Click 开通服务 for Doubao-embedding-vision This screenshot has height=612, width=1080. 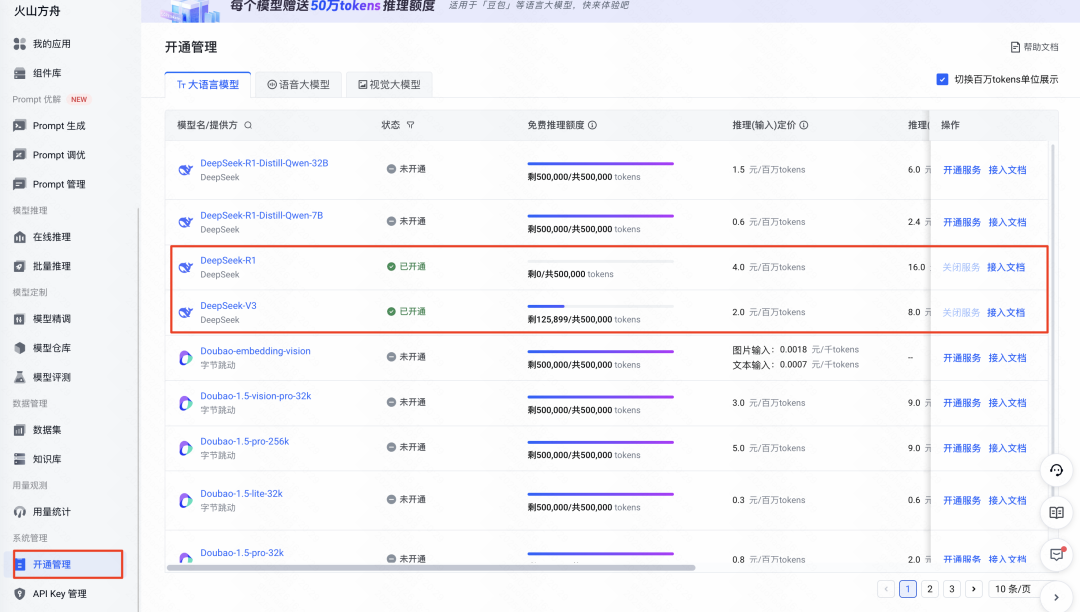coord(962,358)
